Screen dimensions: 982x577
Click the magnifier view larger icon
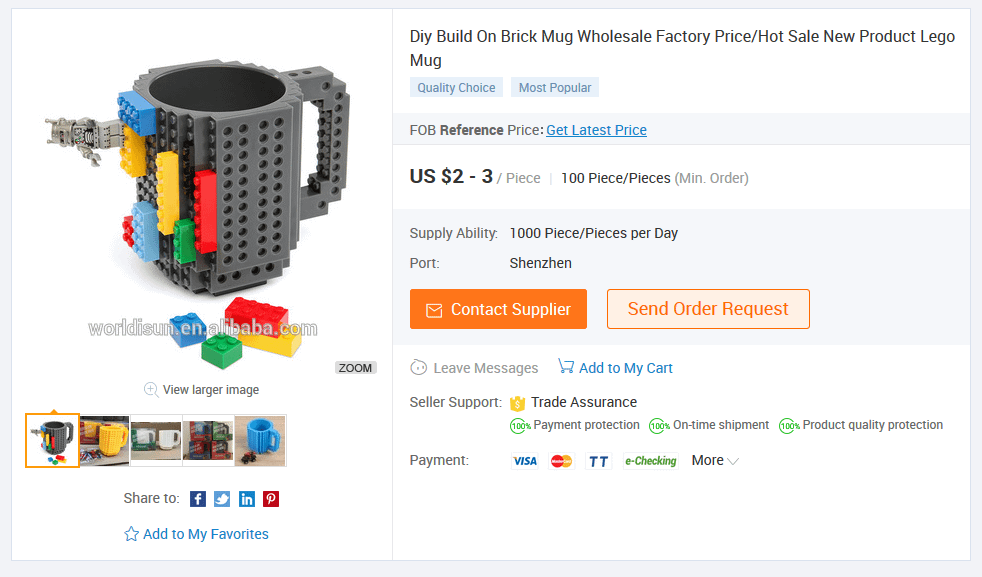click(151, 389)
